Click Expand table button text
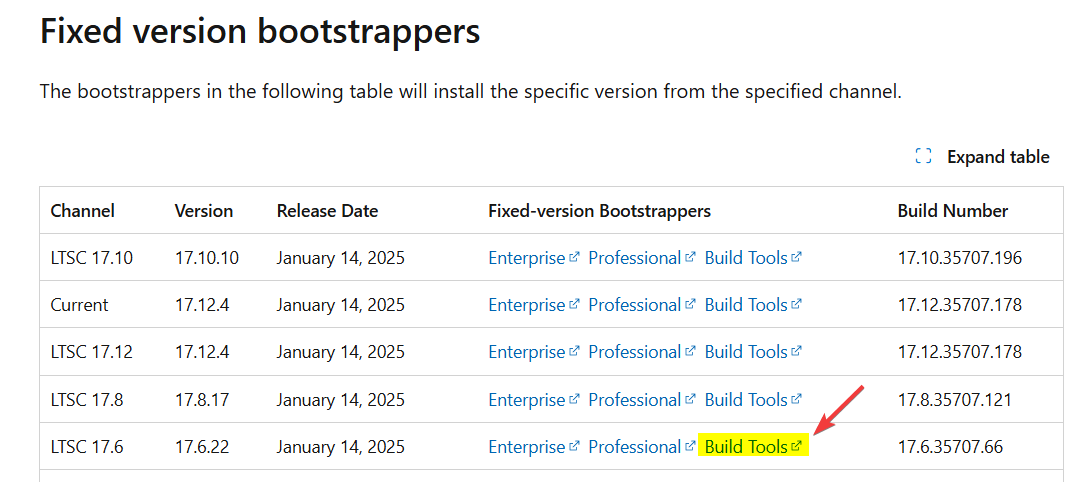 pyautogui.click(x=998, y=157)
